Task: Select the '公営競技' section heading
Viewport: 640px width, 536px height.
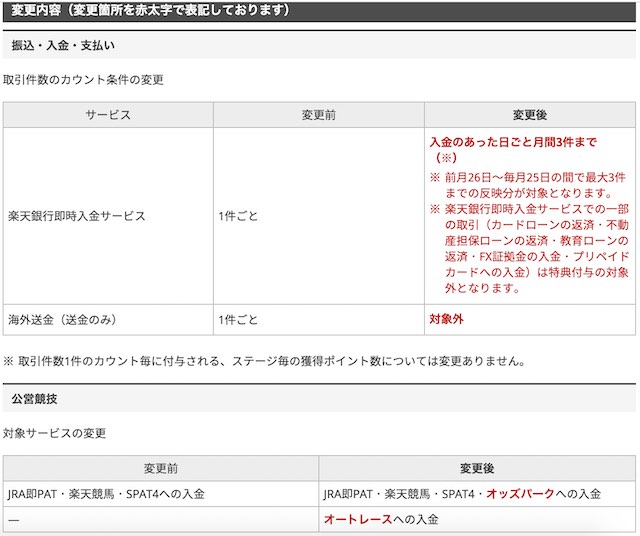Action: click(x=34, y=399)
